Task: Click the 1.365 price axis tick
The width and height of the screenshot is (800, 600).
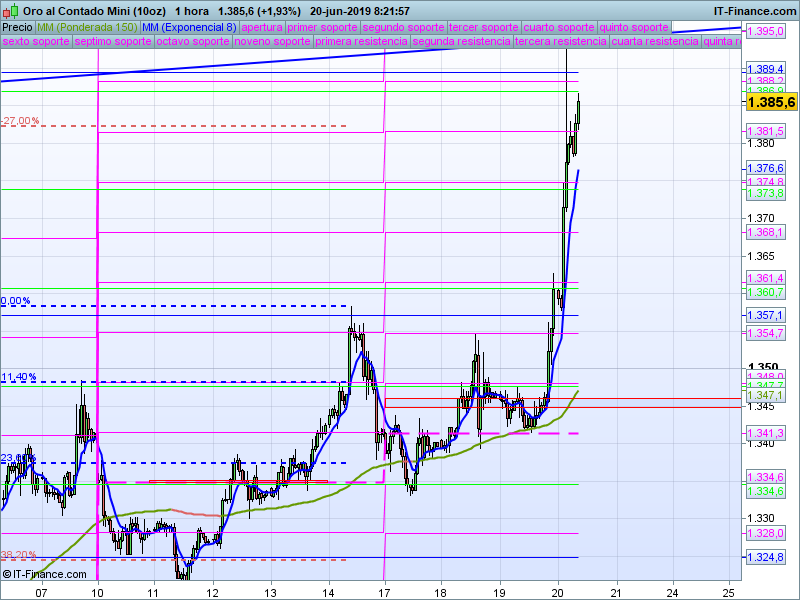Action: (x=761, y=256)
